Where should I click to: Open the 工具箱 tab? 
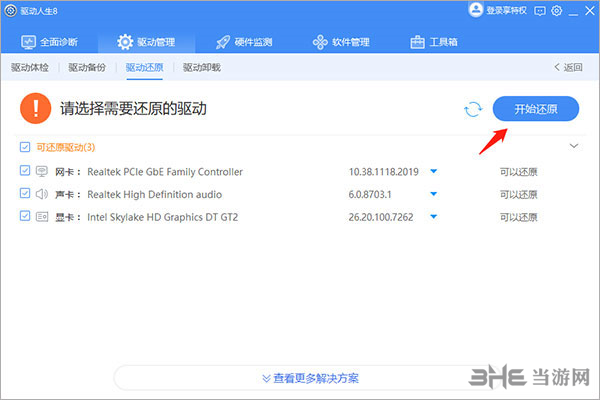click(x=434, y=42)
